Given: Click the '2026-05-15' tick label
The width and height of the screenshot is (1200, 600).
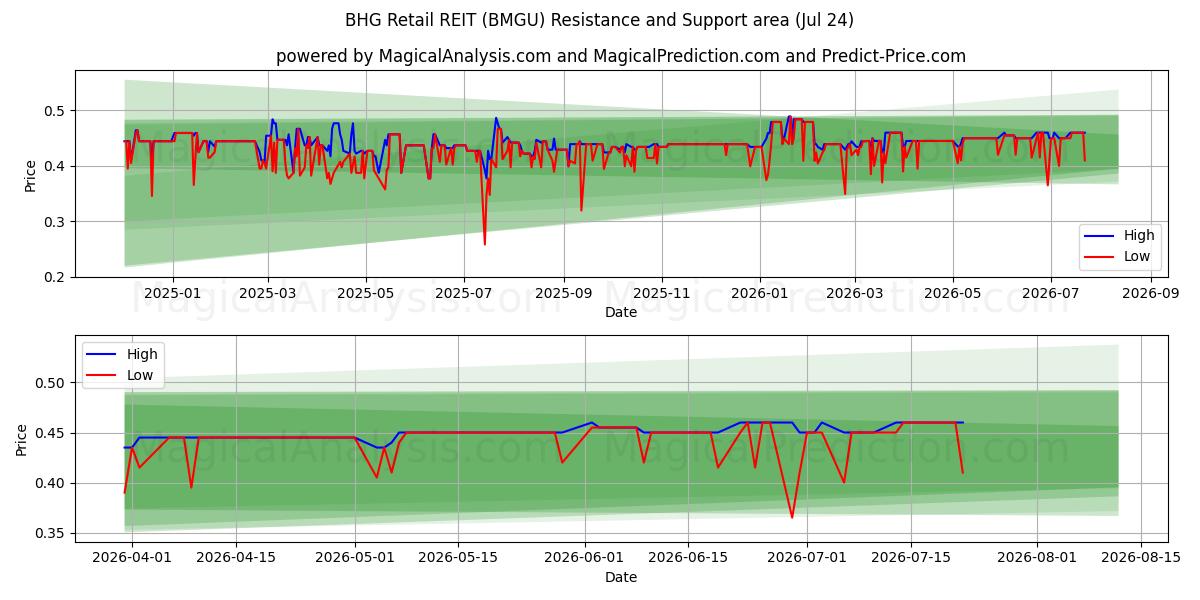Looking at the screenshot, I should 459,558.
